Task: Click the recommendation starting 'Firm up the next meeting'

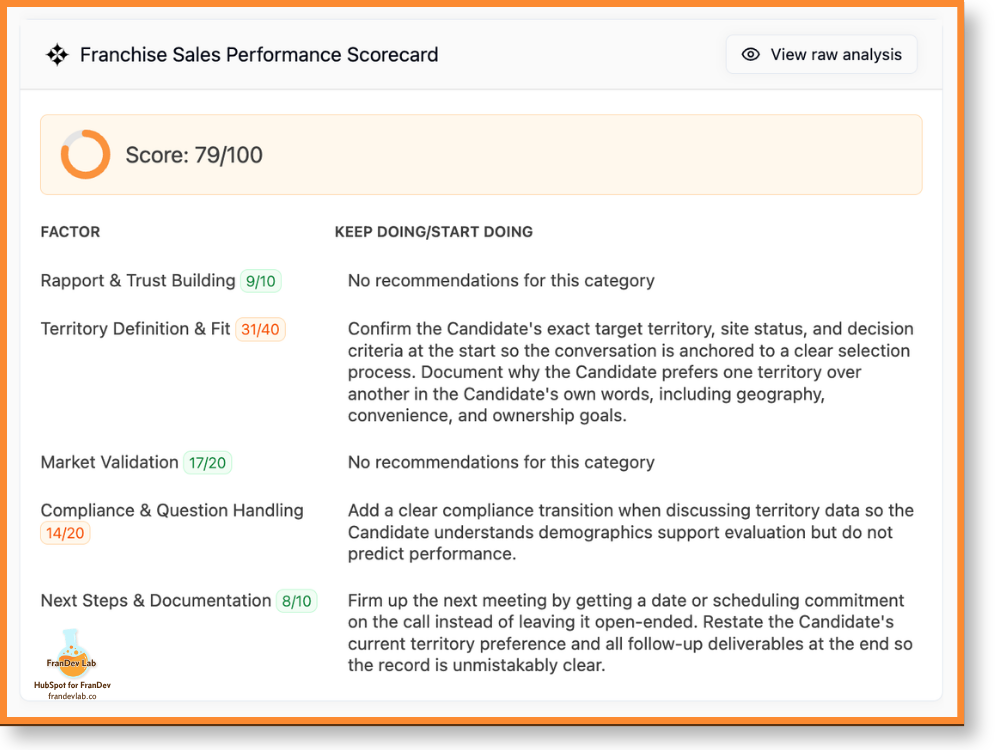Action: pyautogui.click(x=630, y=633)
